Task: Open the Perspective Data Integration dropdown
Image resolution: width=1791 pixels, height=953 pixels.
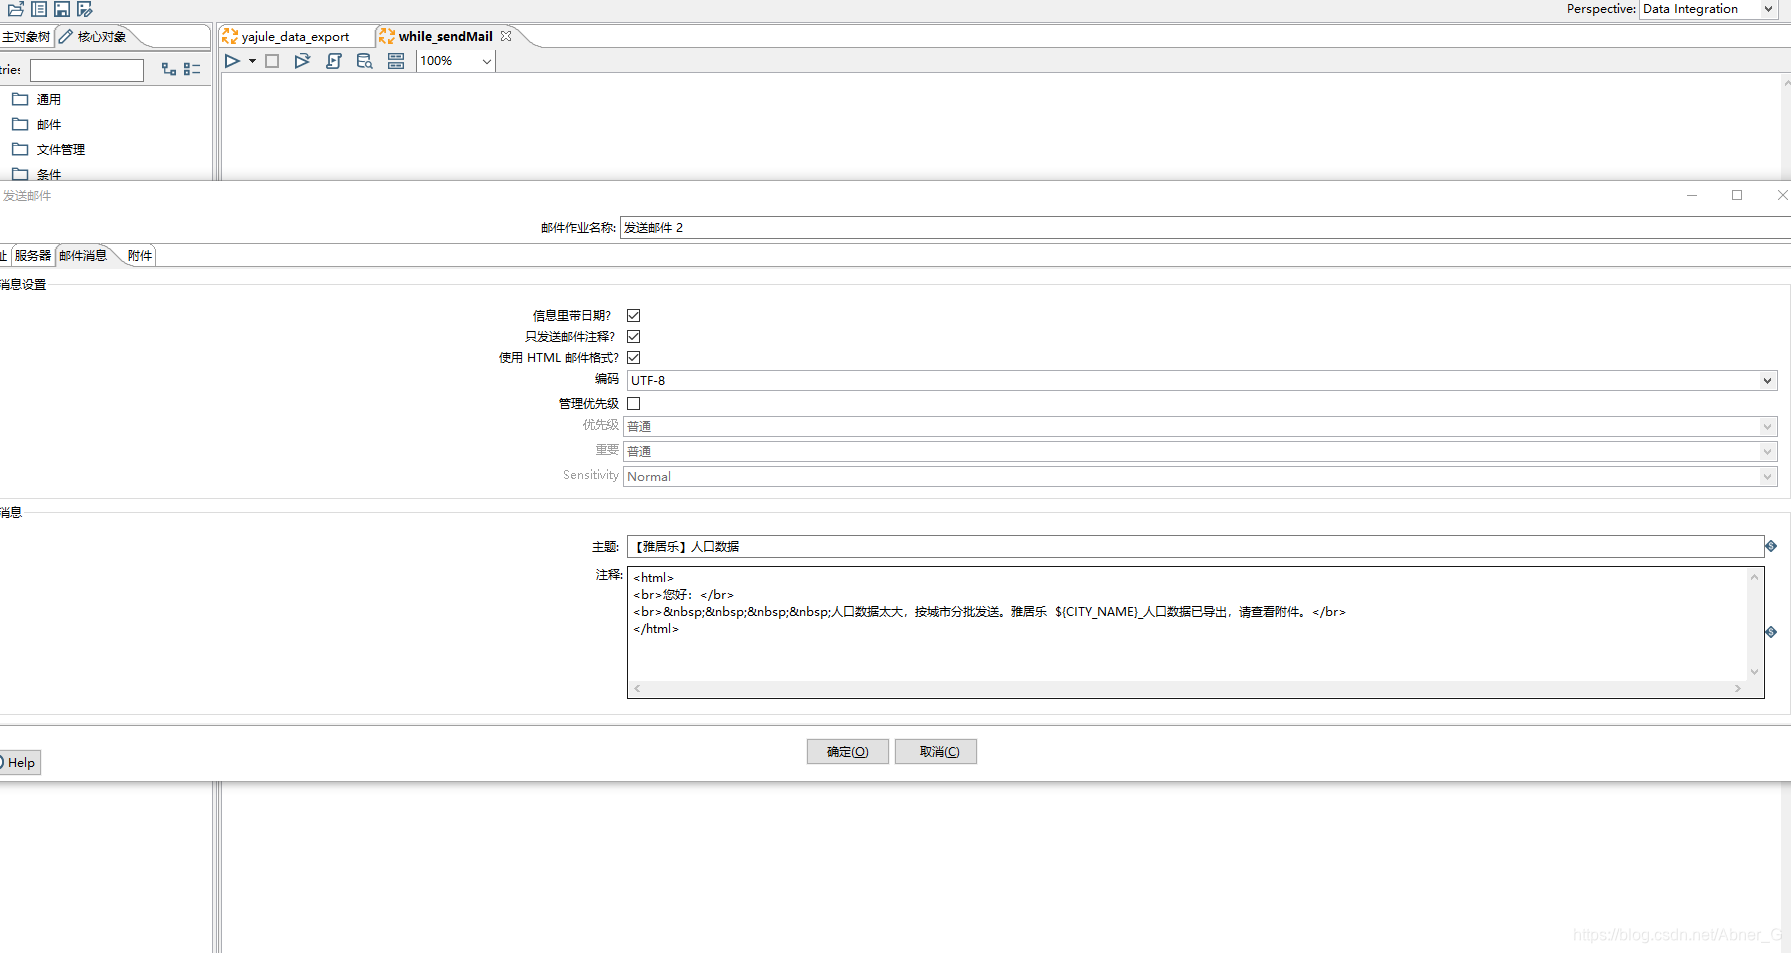Action: 1709,9
